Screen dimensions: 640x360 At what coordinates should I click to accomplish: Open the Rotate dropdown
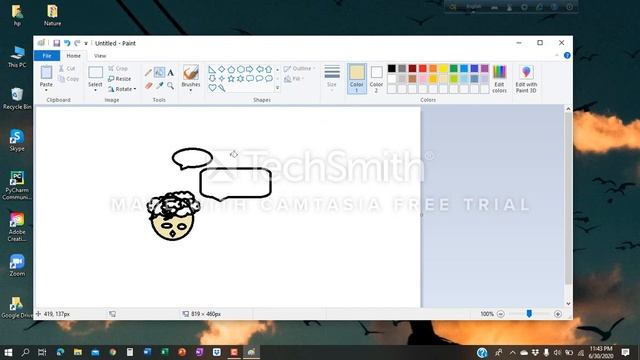click(122, 89)
